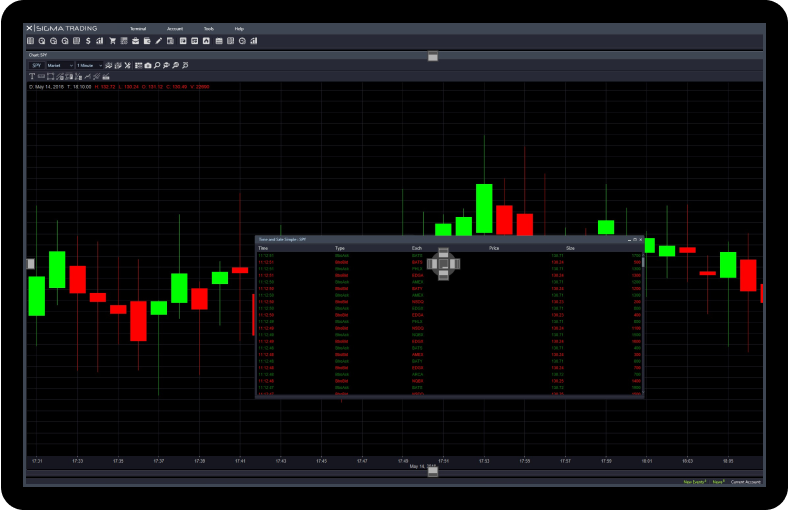Click the top arrow of docking guide
788x510 pixels.
[x=443, y=253]
